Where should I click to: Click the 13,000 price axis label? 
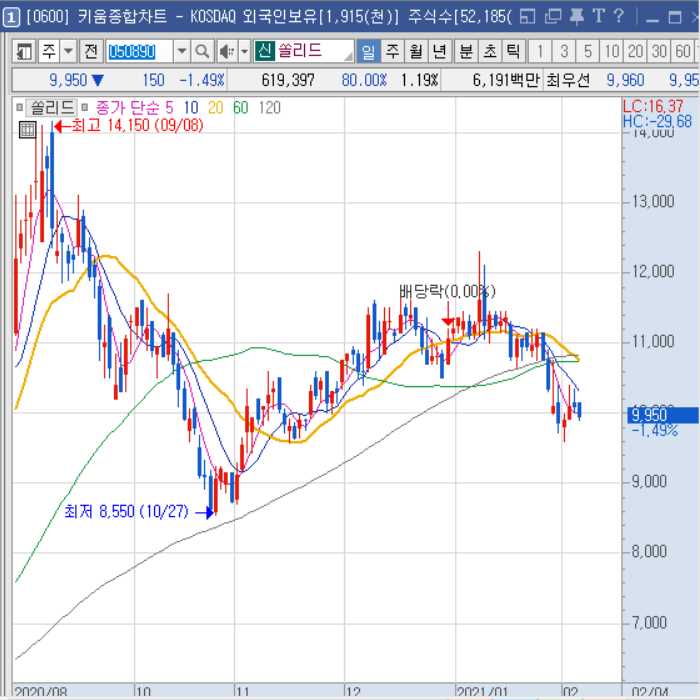653,202
